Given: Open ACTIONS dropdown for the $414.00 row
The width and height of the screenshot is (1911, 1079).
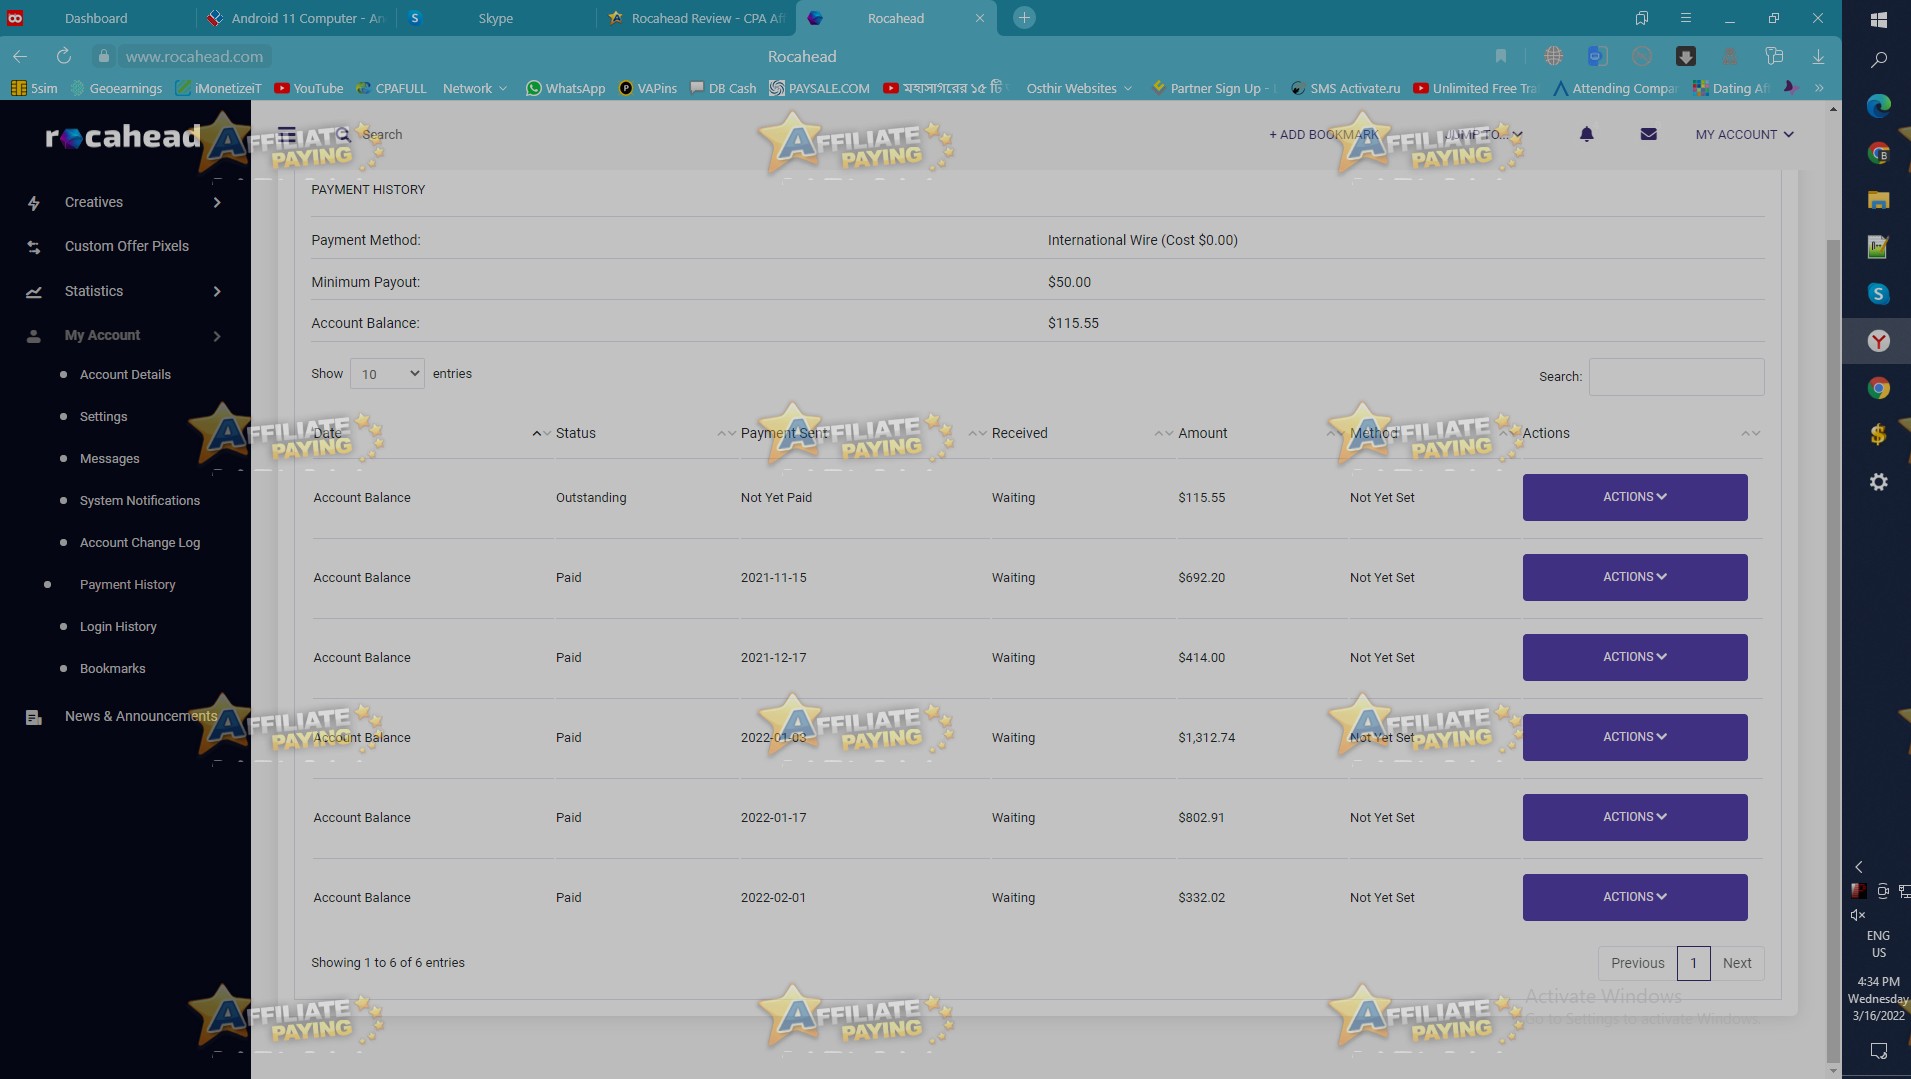Looking at the screenshot, I should tap(1635, 657).
